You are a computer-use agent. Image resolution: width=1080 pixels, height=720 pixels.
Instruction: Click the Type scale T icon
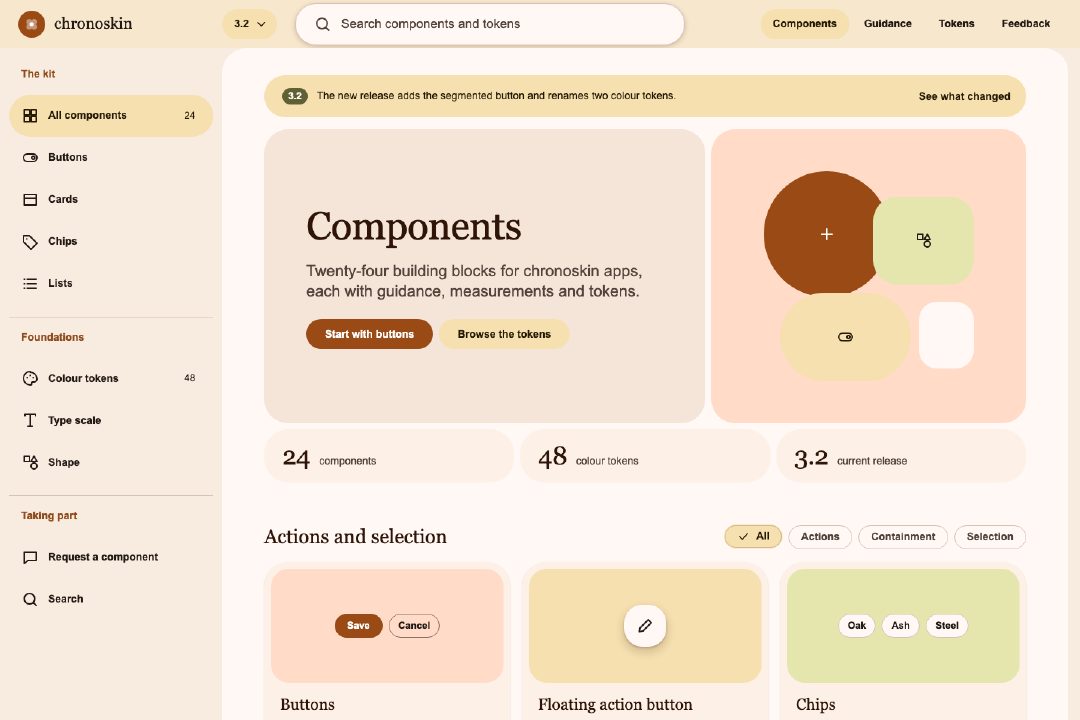[30, 420]
